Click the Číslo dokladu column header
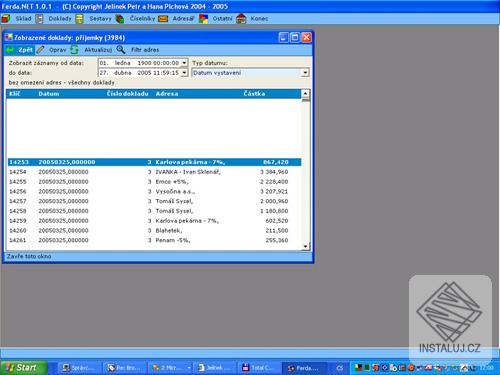Screen dimensions: 500x375 click(127, 94)
